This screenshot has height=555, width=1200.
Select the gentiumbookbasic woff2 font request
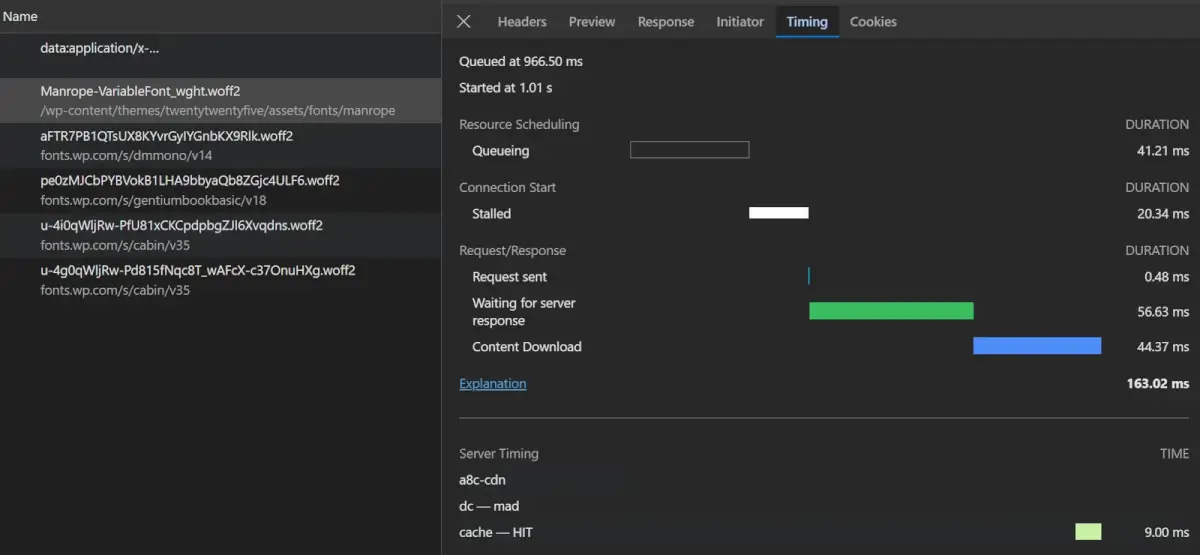pyautogui.click(x=220, y=190)
